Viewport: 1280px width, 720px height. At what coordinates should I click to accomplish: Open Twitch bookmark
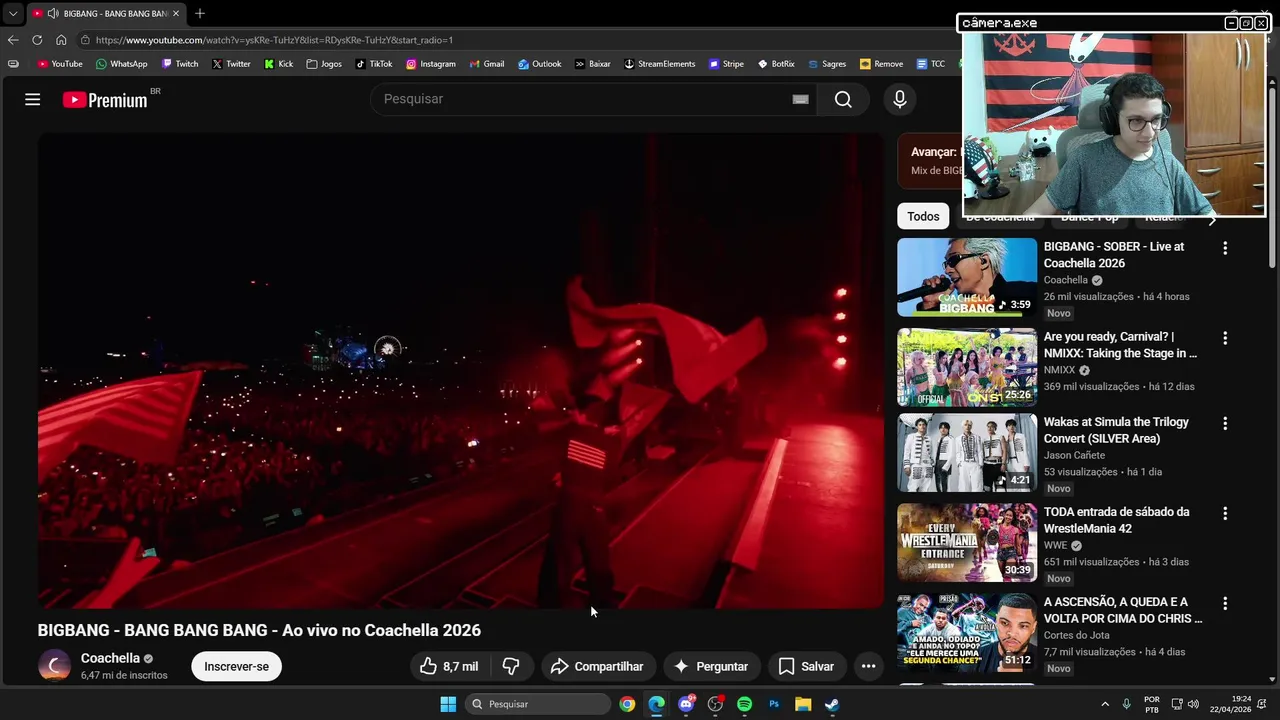pos(180,64)
